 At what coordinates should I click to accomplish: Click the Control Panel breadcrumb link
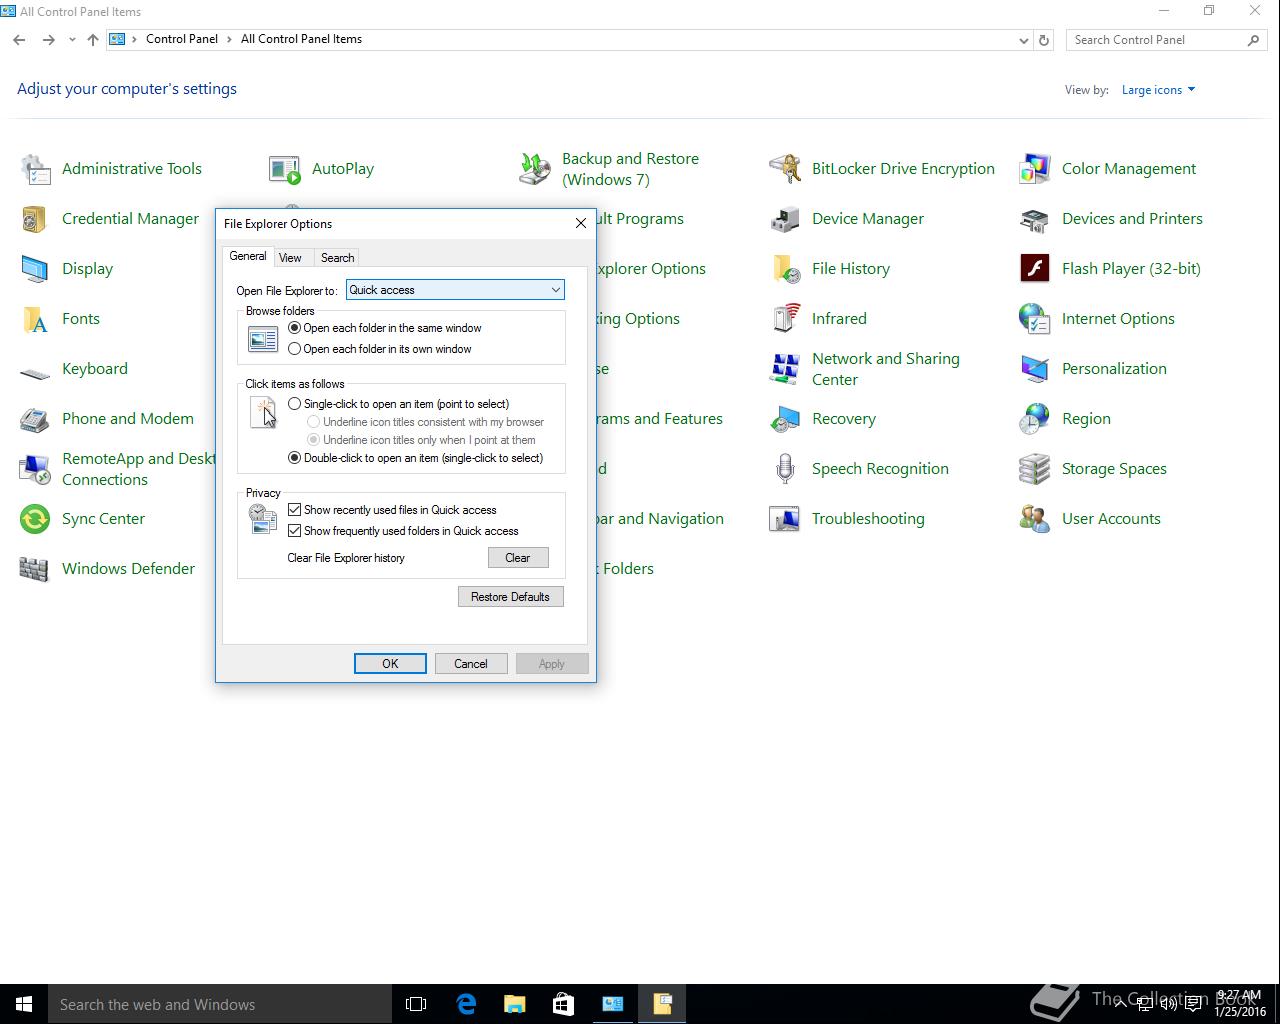182,39
